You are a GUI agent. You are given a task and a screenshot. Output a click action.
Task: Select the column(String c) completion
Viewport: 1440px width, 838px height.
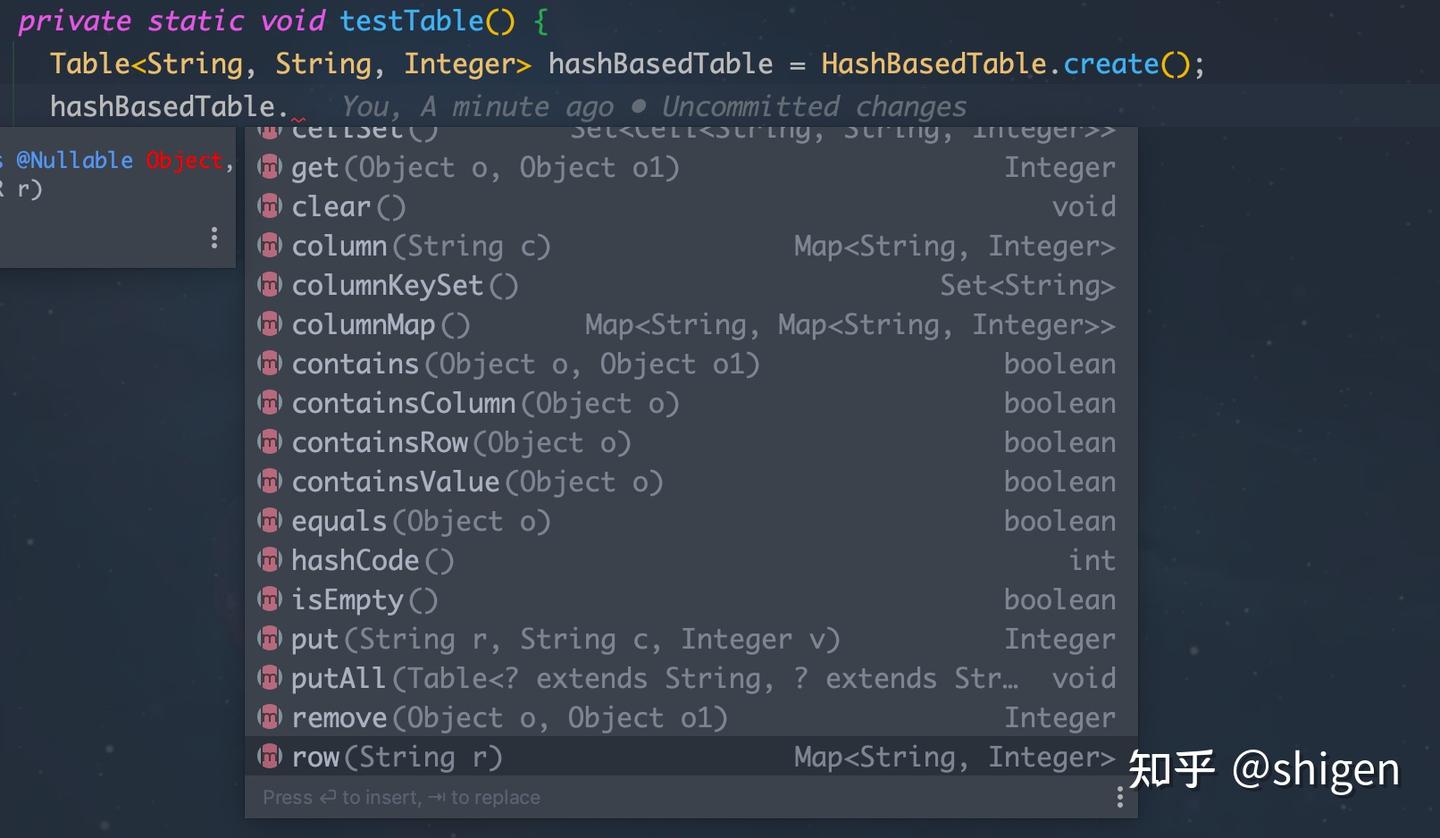click(420, 247)
